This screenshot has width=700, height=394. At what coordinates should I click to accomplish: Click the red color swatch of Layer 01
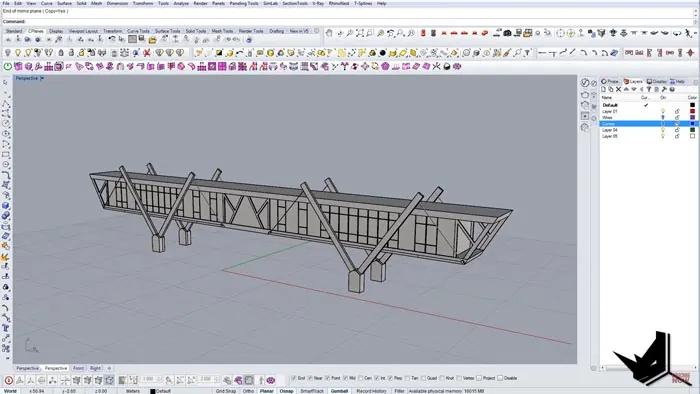pyautogui.click(x=692, y=111)
